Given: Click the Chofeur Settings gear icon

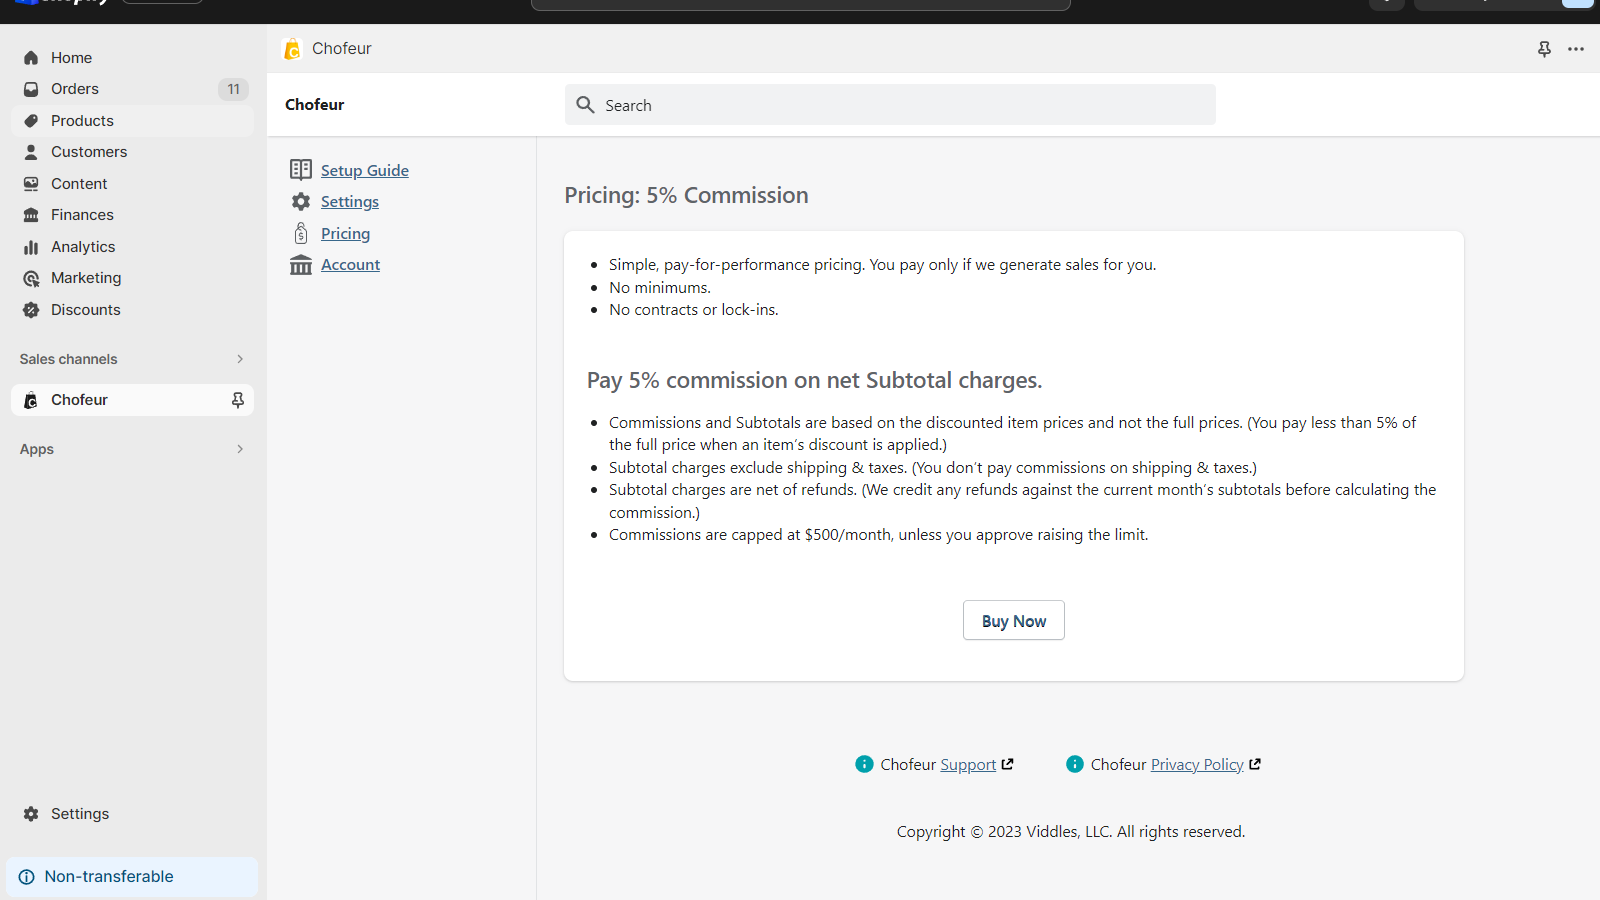Looking at the screenshot, I should coord(301,202).
